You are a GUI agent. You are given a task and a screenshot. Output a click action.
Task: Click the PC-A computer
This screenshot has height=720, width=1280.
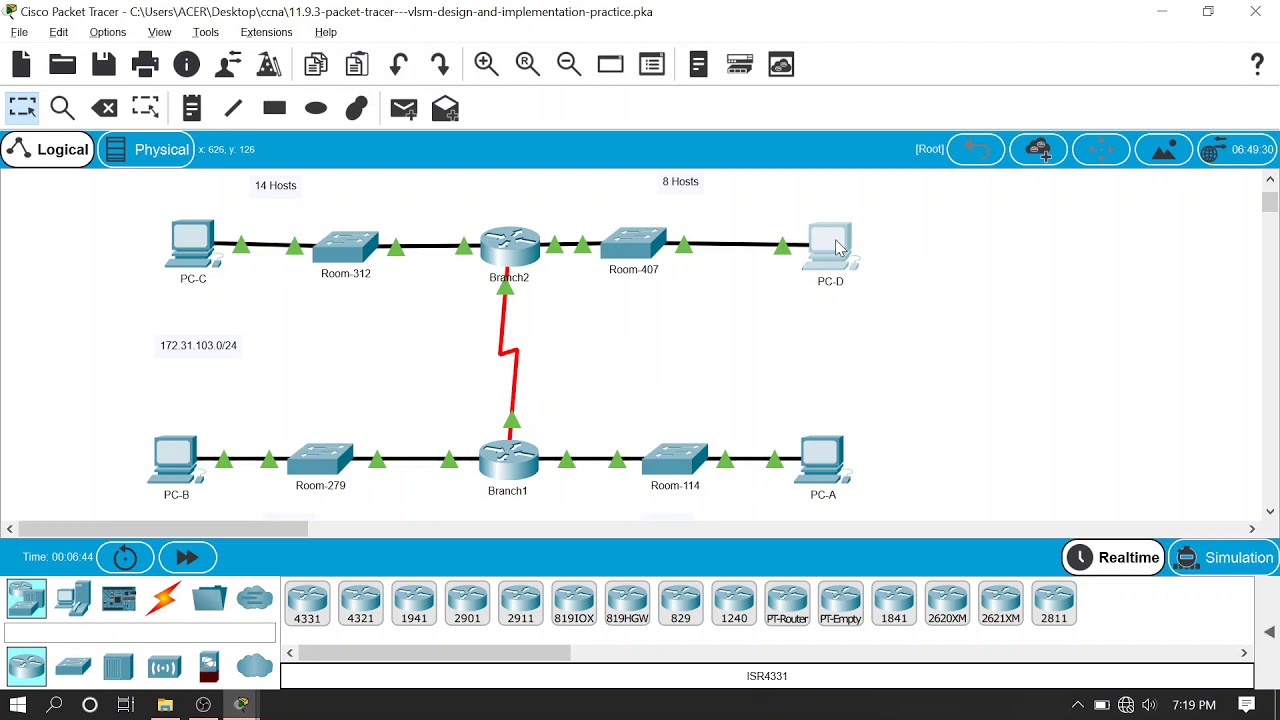(x=823, y=460)
